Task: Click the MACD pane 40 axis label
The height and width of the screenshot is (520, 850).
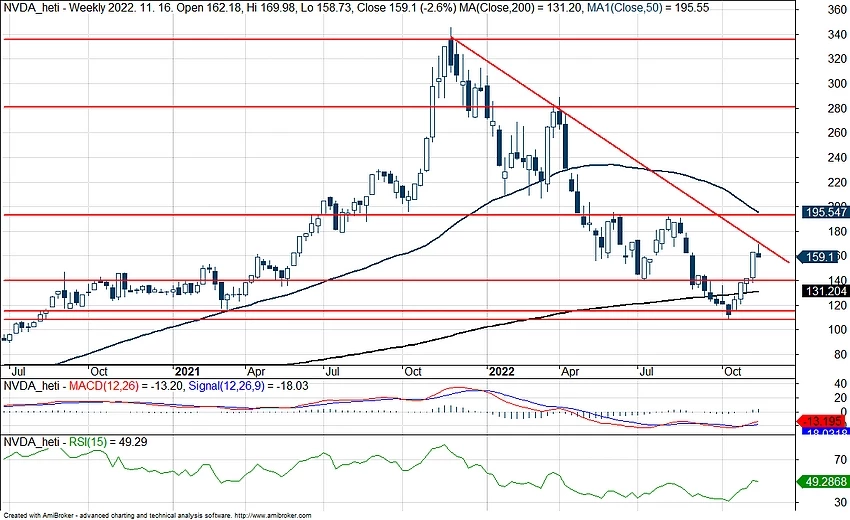Action: (x=840, y=384)
